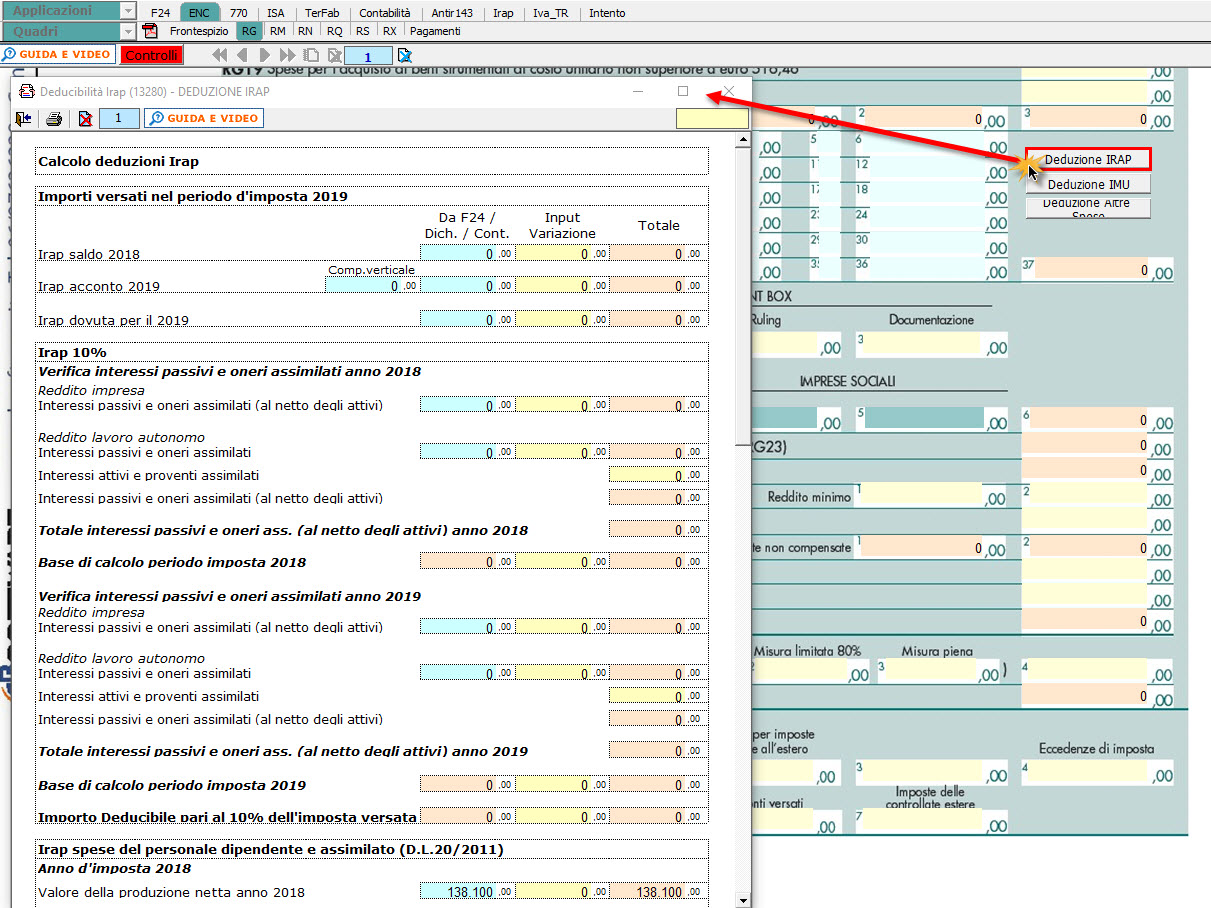Click the dialog scrollbar up arrow
1211x908 pixels.
pos(742,141)
